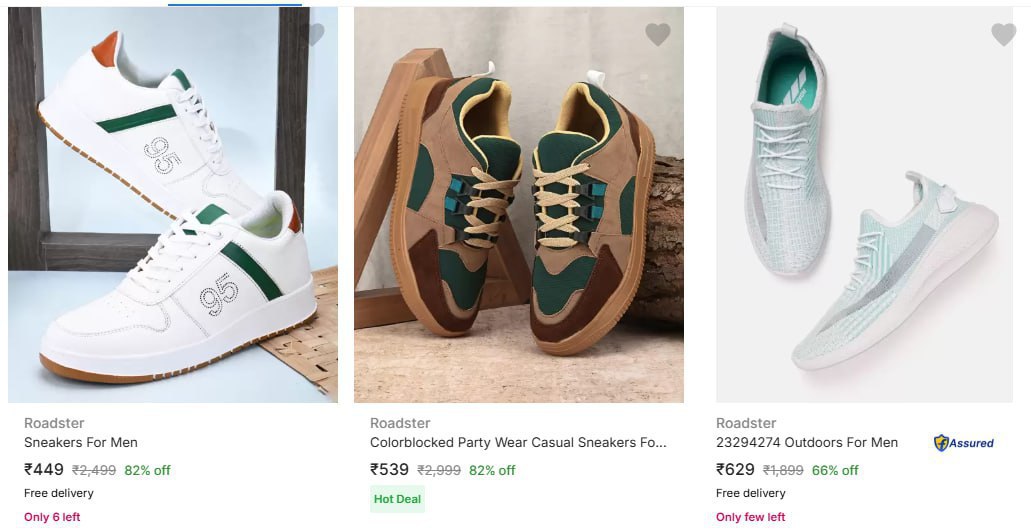View the mint knit running shoes photo
Image resolution: width=1031 pixels, height=529 pixels.
click(x=864, y=205)
